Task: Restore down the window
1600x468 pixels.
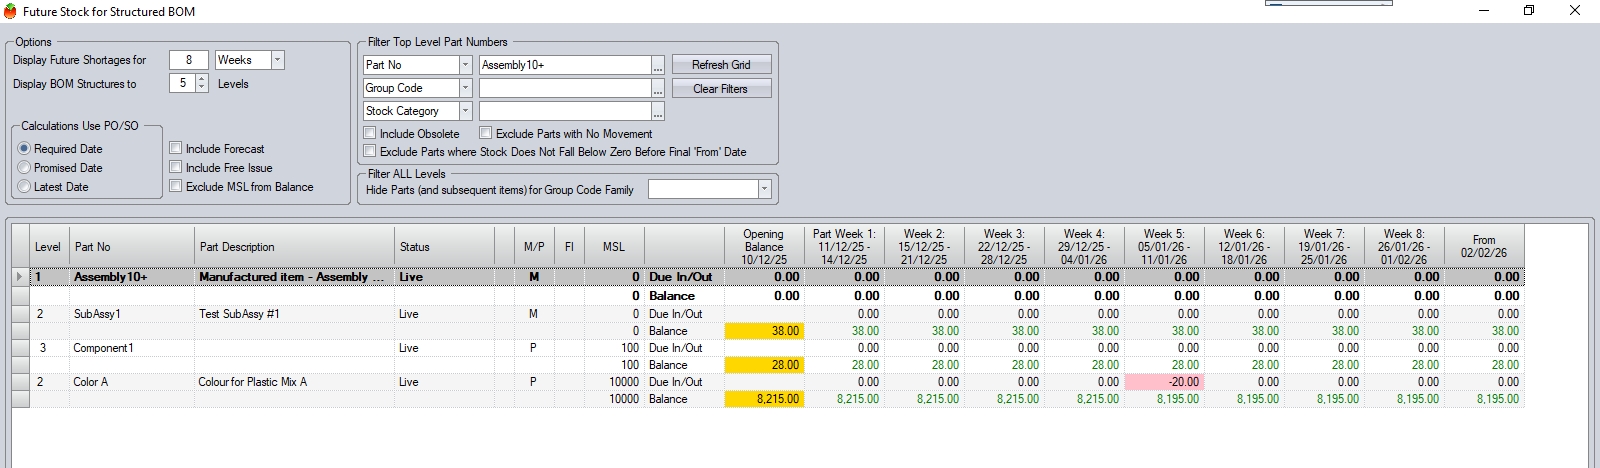Action: [1528, 11]
